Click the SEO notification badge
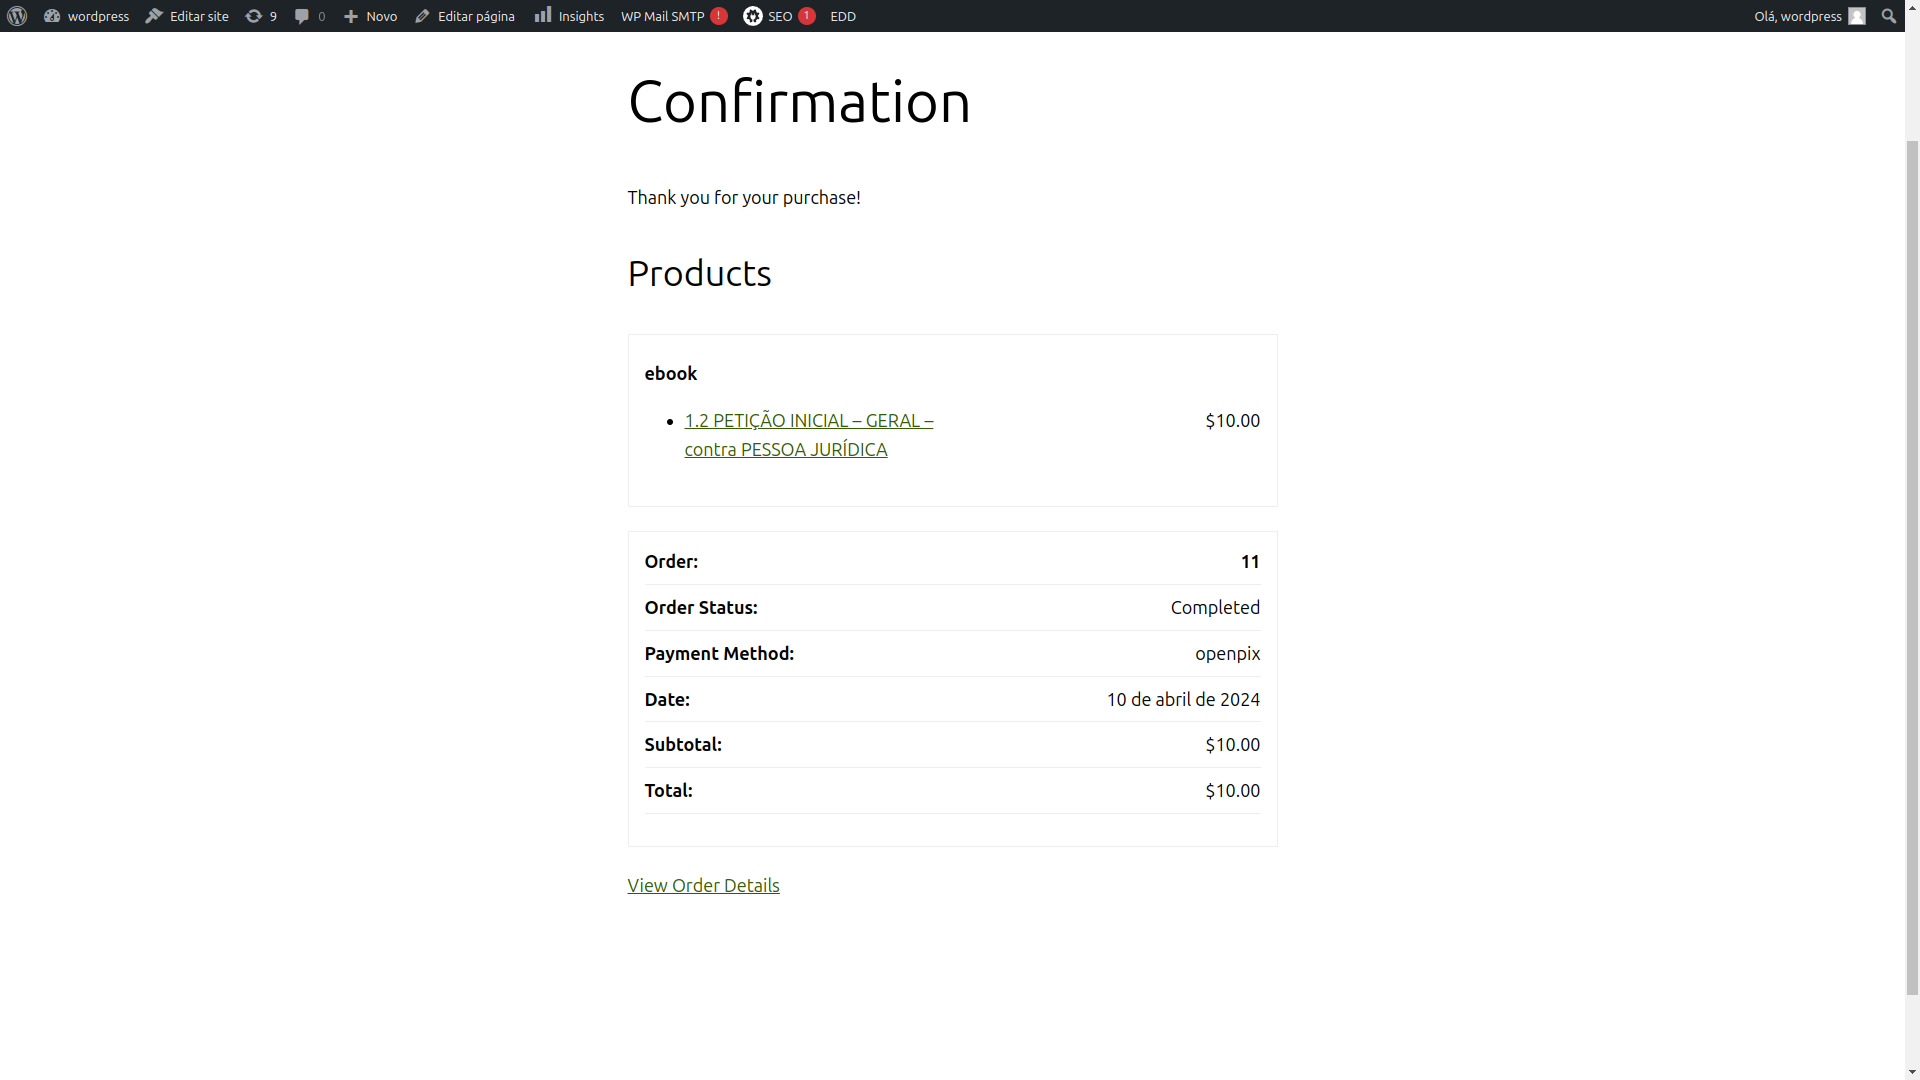1920x1080 pixels. [807, 16]
